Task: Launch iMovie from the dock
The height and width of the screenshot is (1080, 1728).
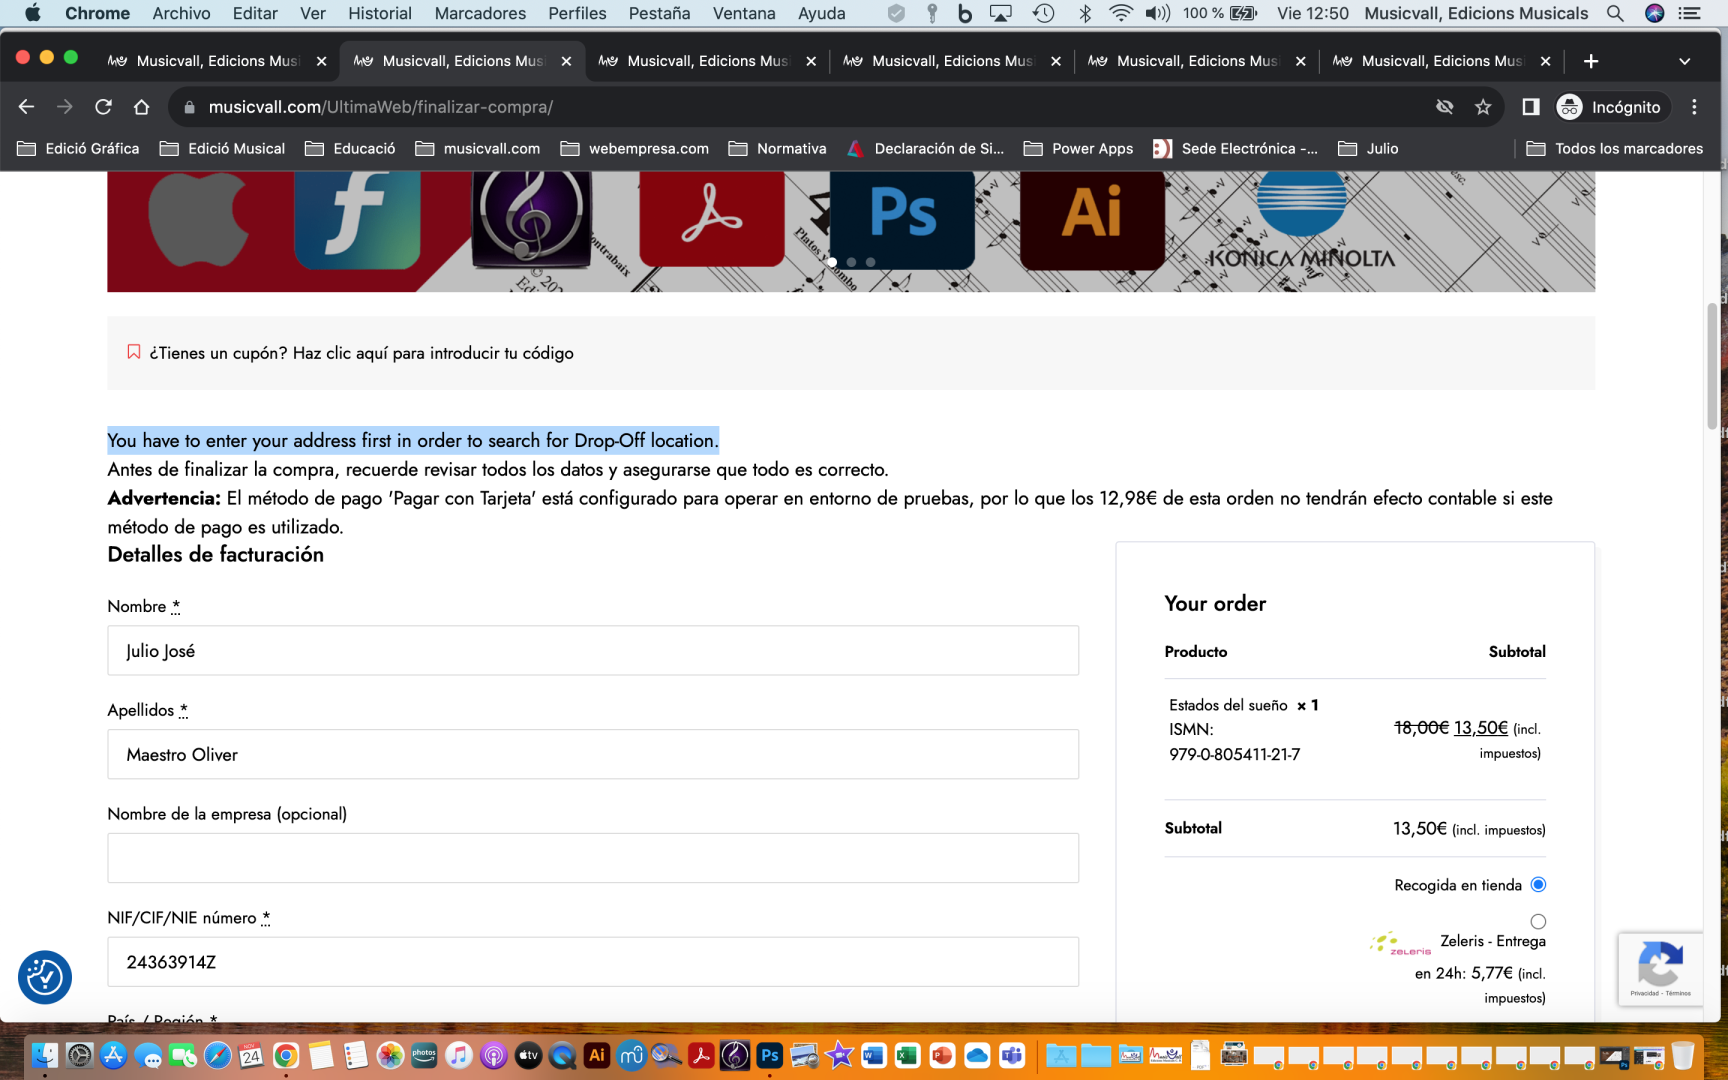Action: tap(839, 1055)
